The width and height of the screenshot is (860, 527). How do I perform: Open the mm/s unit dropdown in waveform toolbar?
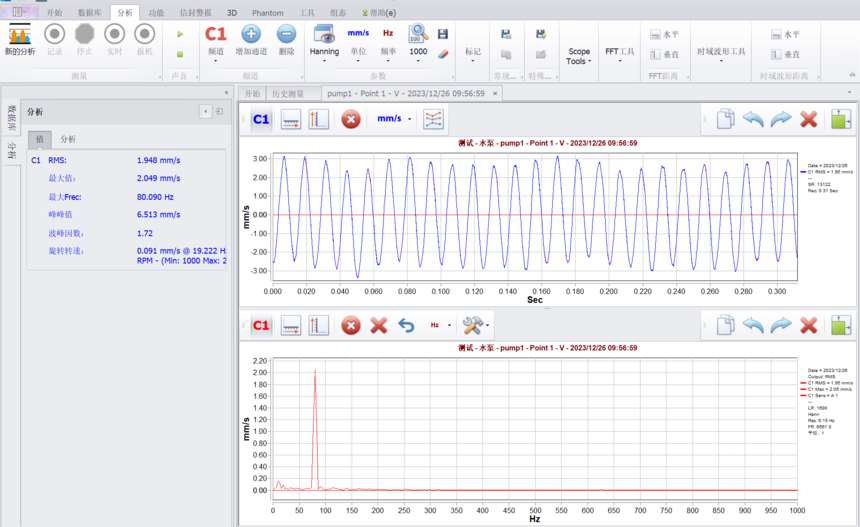click(x=394, y=119)
